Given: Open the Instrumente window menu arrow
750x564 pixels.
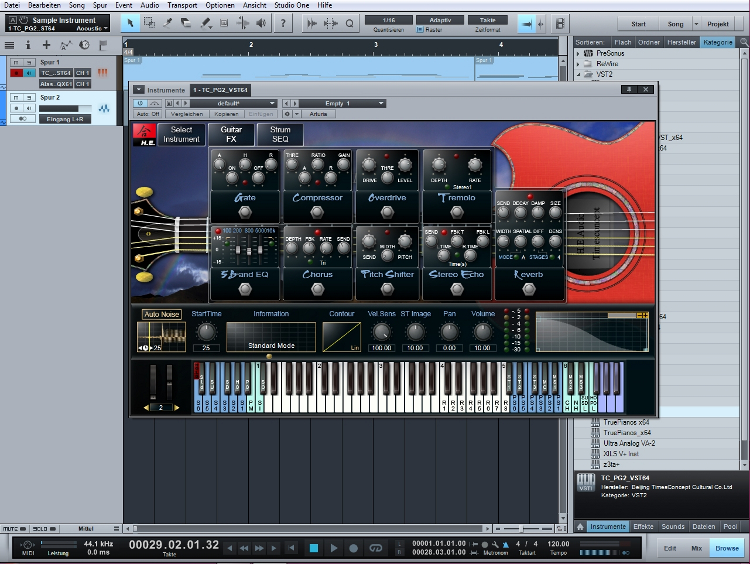Looking at the screenshot, I should coord(138,89).
